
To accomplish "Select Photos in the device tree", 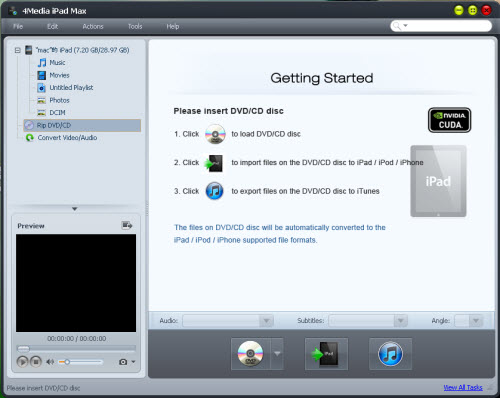I will pos(59,100).
